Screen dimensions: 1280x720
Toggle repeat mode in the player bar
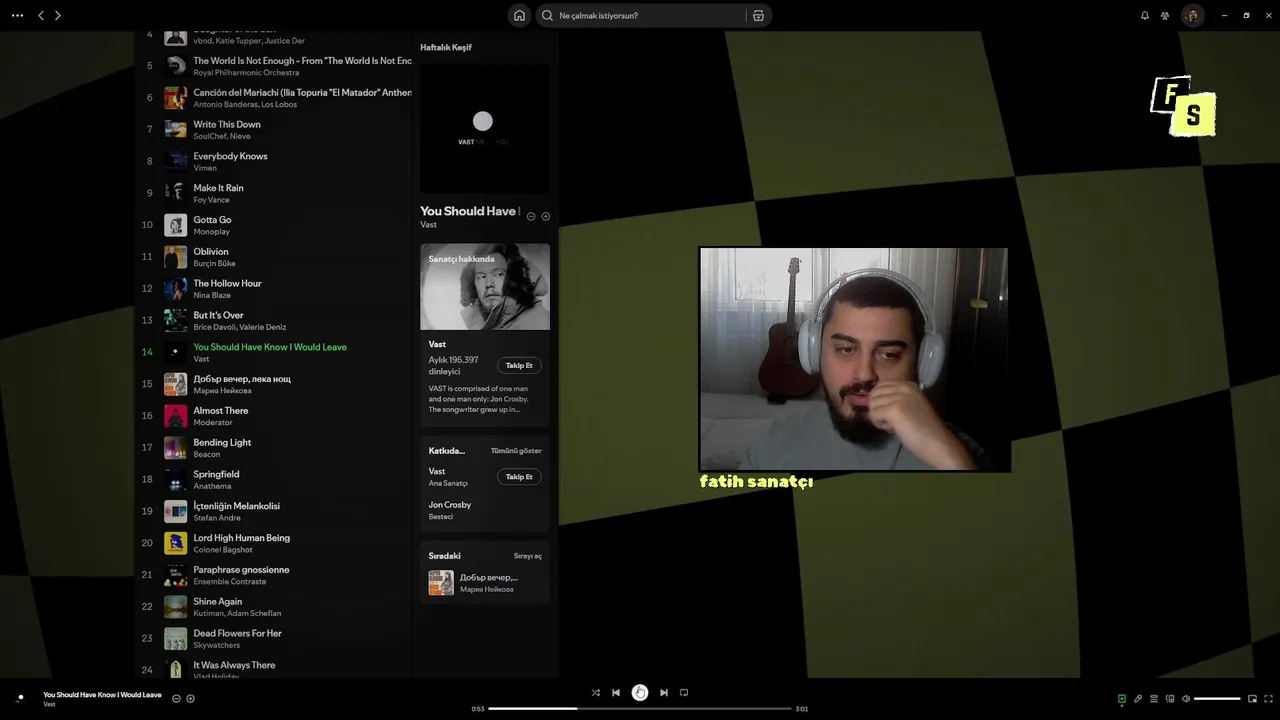684,692
